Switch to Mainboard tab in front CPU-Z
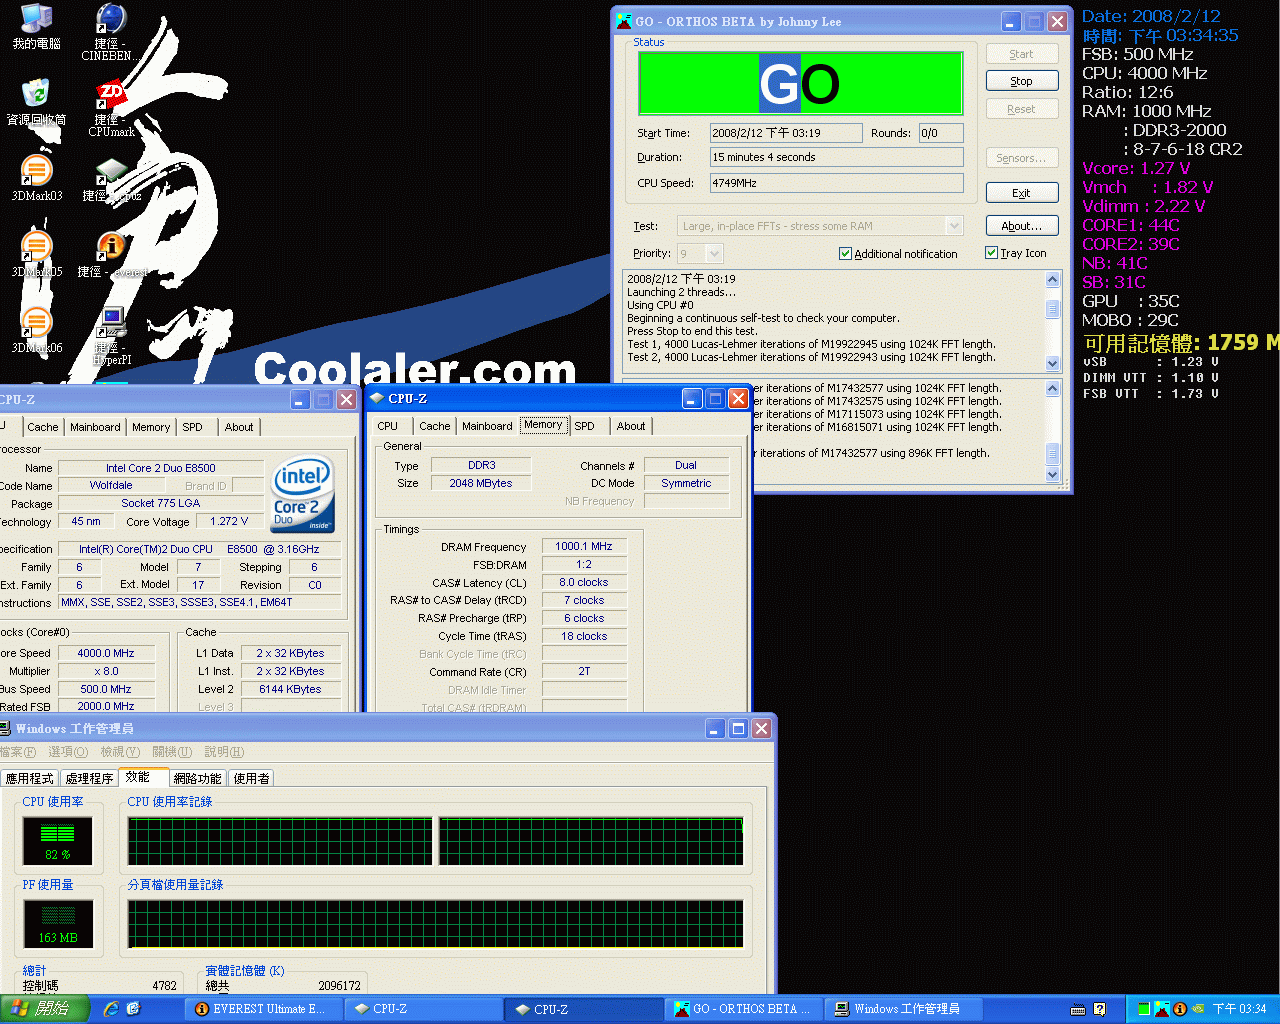 click(x=487, y=426)
